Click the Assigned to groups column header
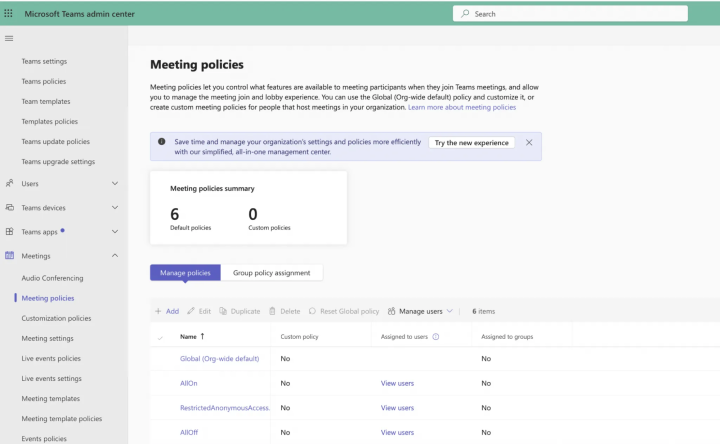 pyautogui.click(x=507, y=337)
